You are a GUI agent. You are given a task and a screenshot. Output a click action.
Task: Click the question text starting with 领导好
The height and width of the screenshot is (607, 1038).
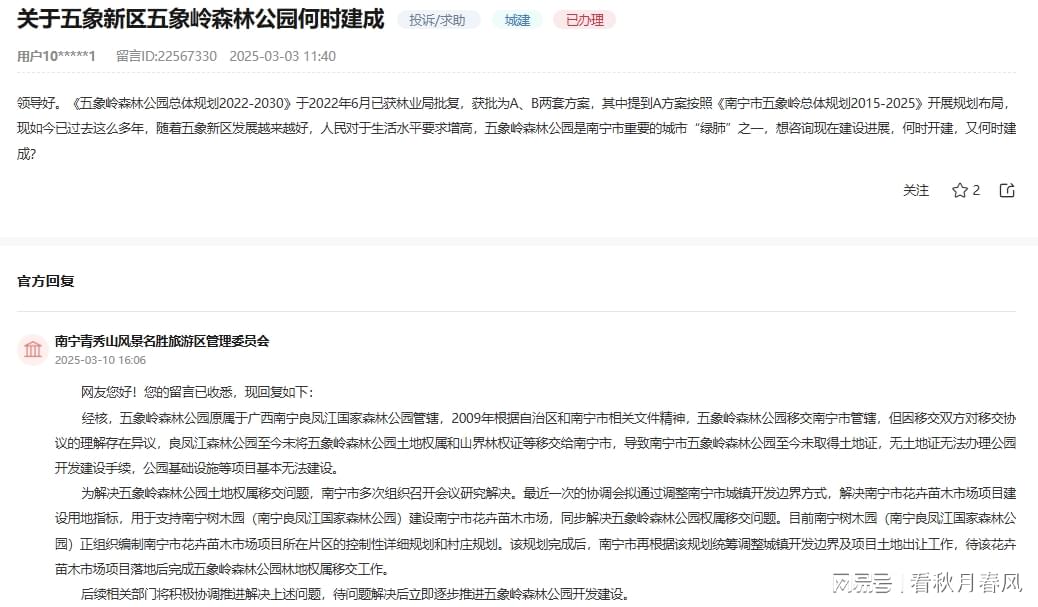516,128
